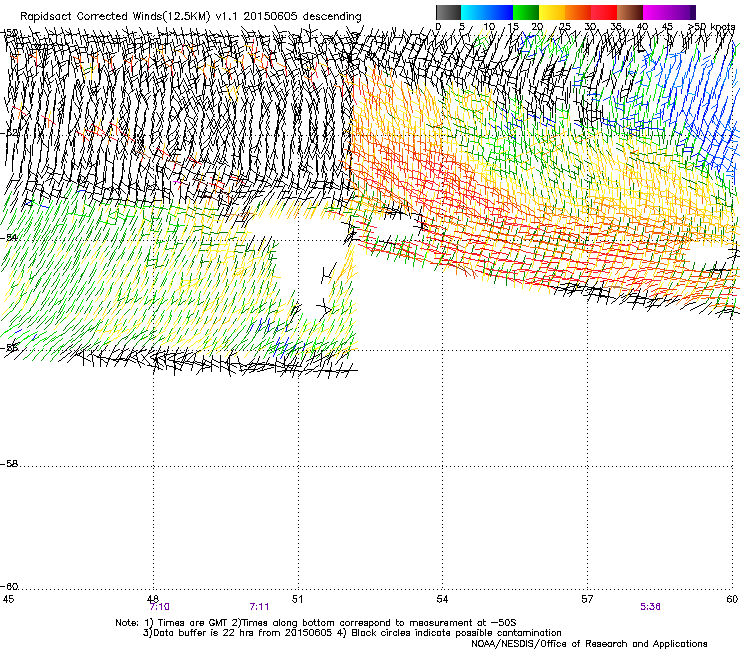
Task: Click the yellow 20-25 knots color segment
Action: click(x=552, y=12)
